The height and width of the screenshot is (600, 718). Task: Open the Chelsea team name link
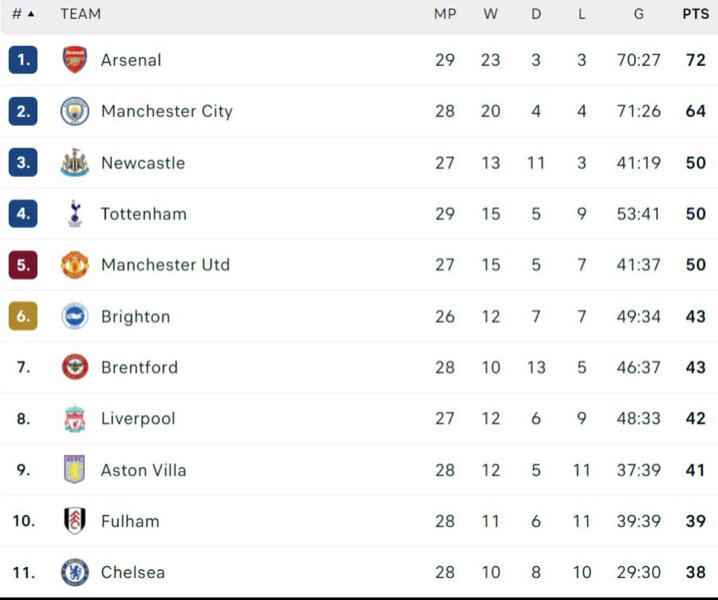[x=133, y=573]
